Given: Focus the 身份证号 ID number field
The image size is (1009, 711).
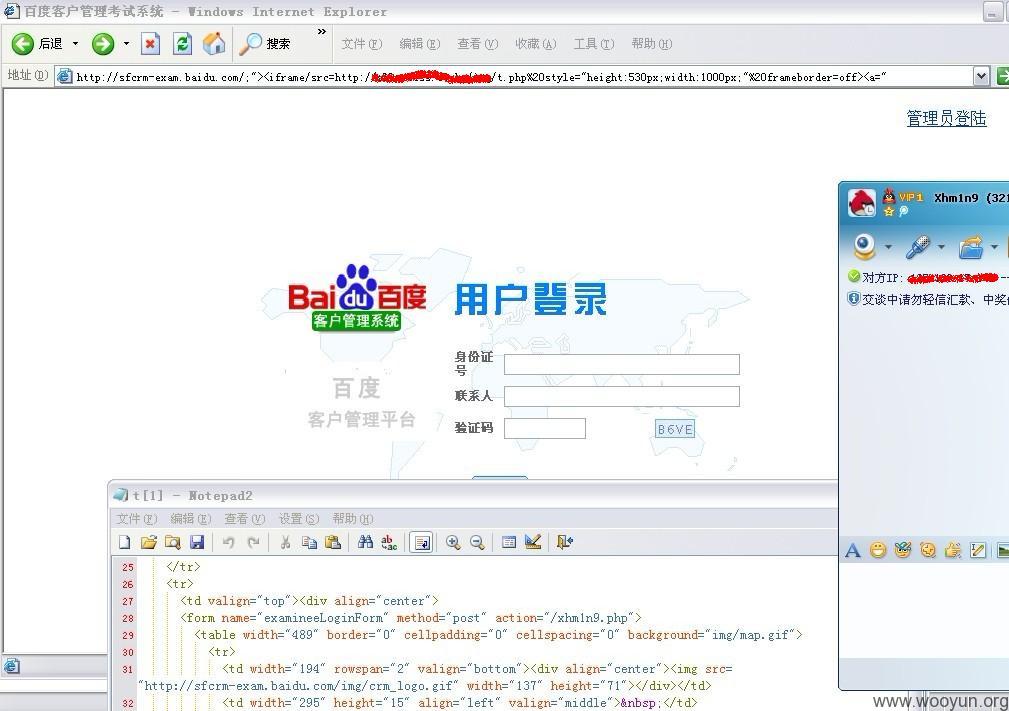Looking at the screenshot, I should tap(622, 364).
